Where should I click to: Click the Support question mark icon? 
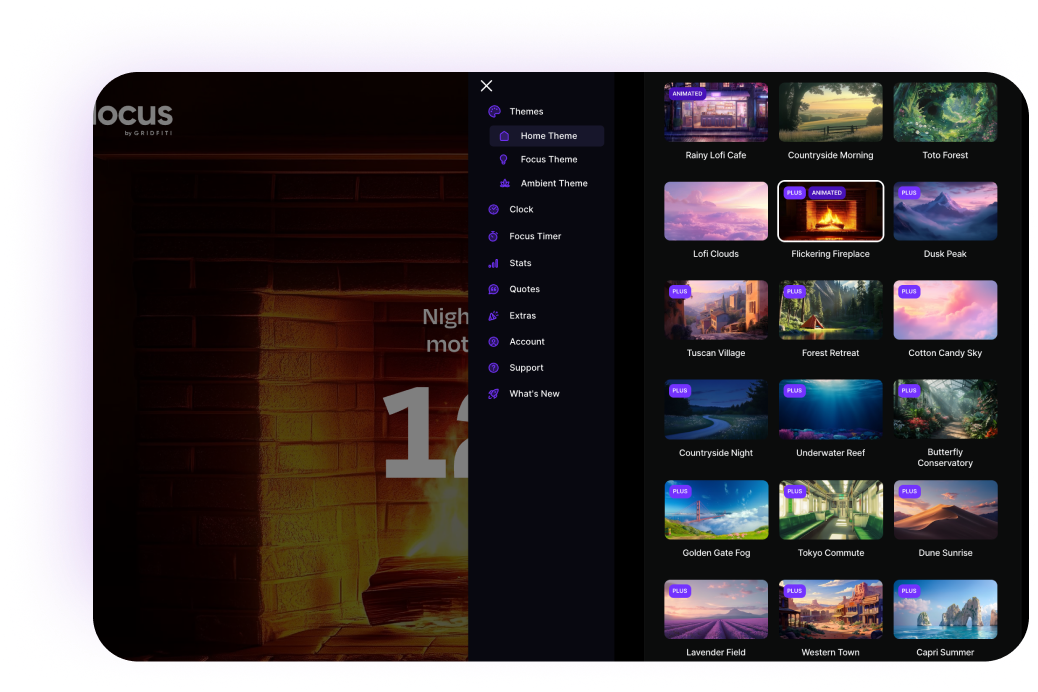(493, 367)
